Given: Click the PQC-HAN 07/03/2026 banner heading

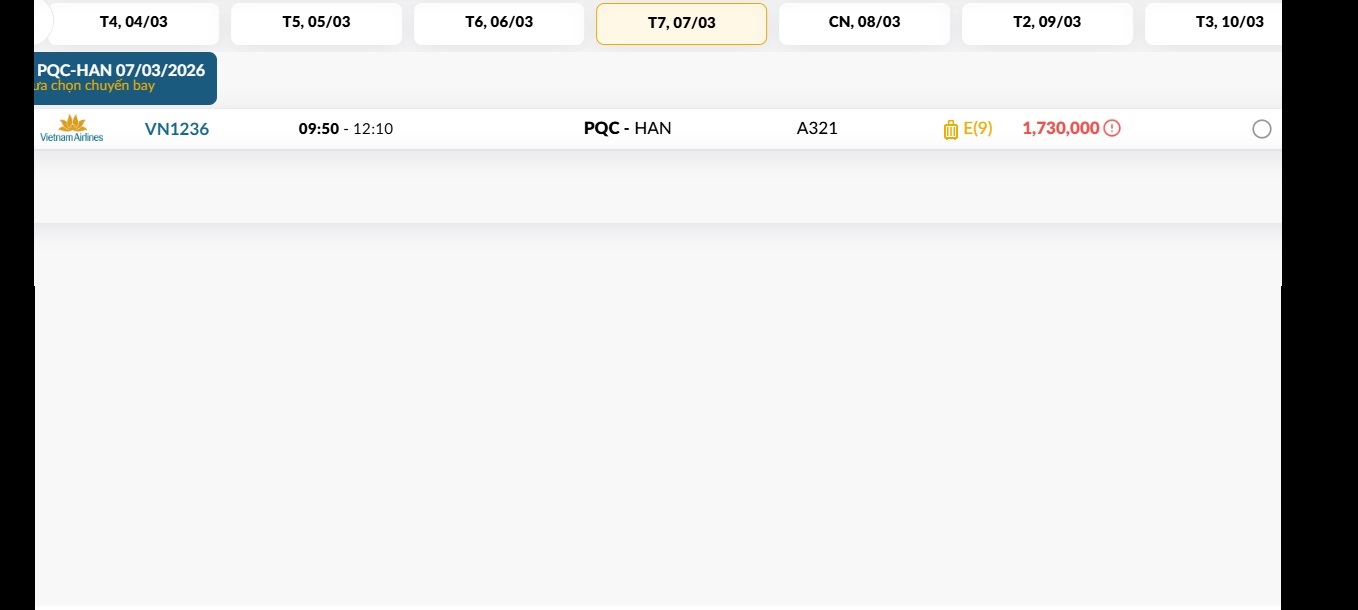Looking at the screenshot, I should 121,71.
